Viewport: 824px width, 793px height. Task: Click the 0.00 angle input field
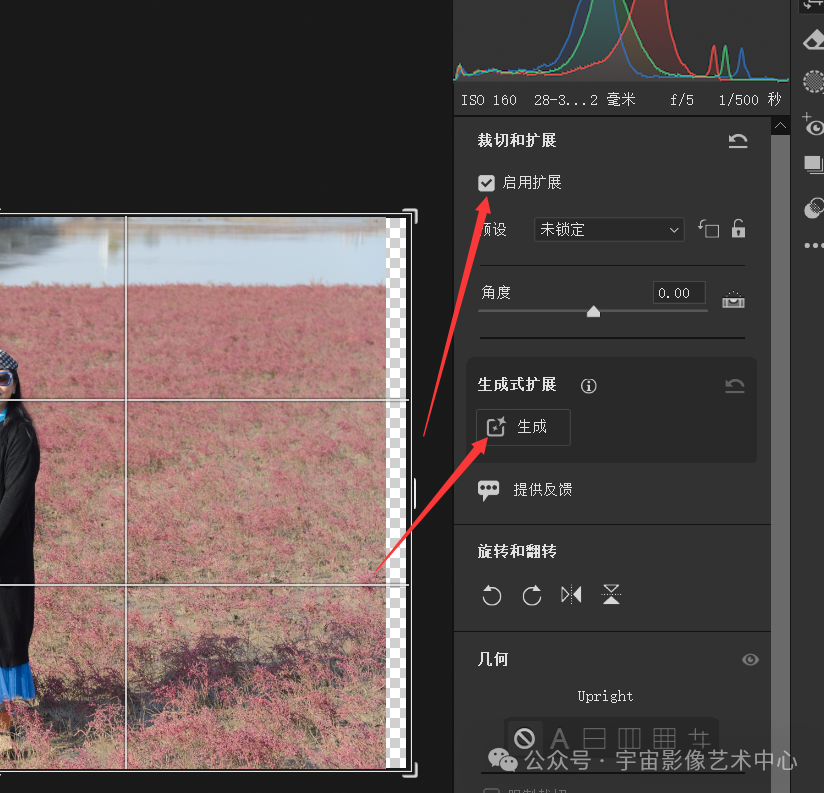pyautogui.click(x=678, y=292)
